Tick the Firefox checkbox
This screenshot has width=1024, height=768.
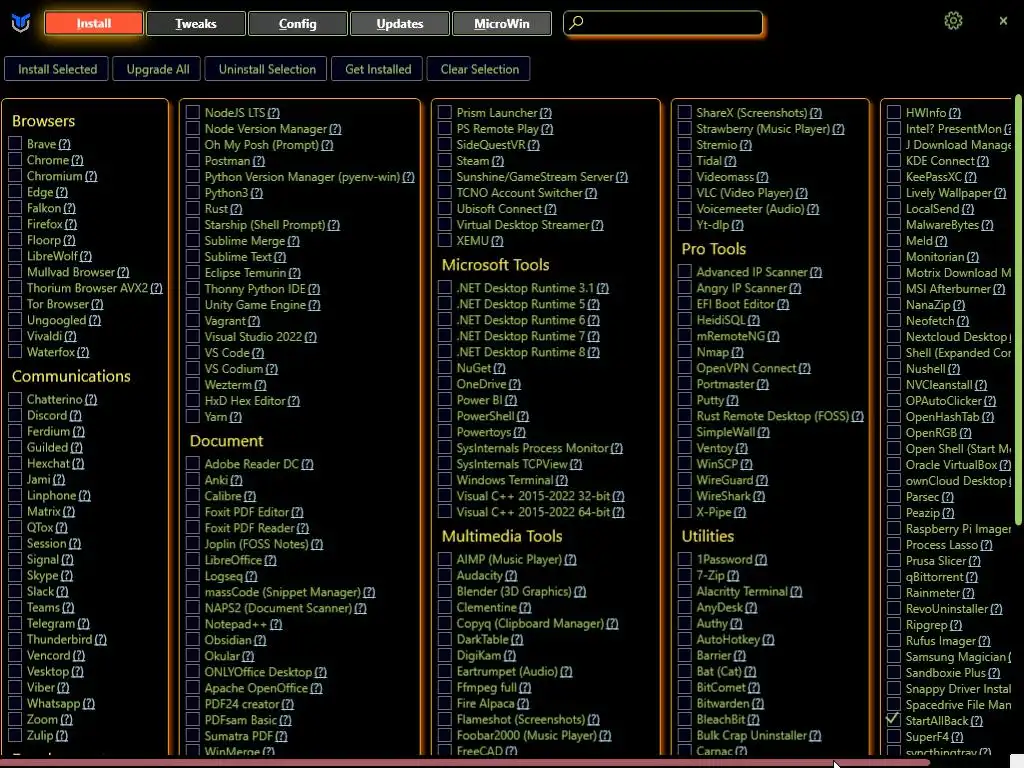[x=15, y=224]
